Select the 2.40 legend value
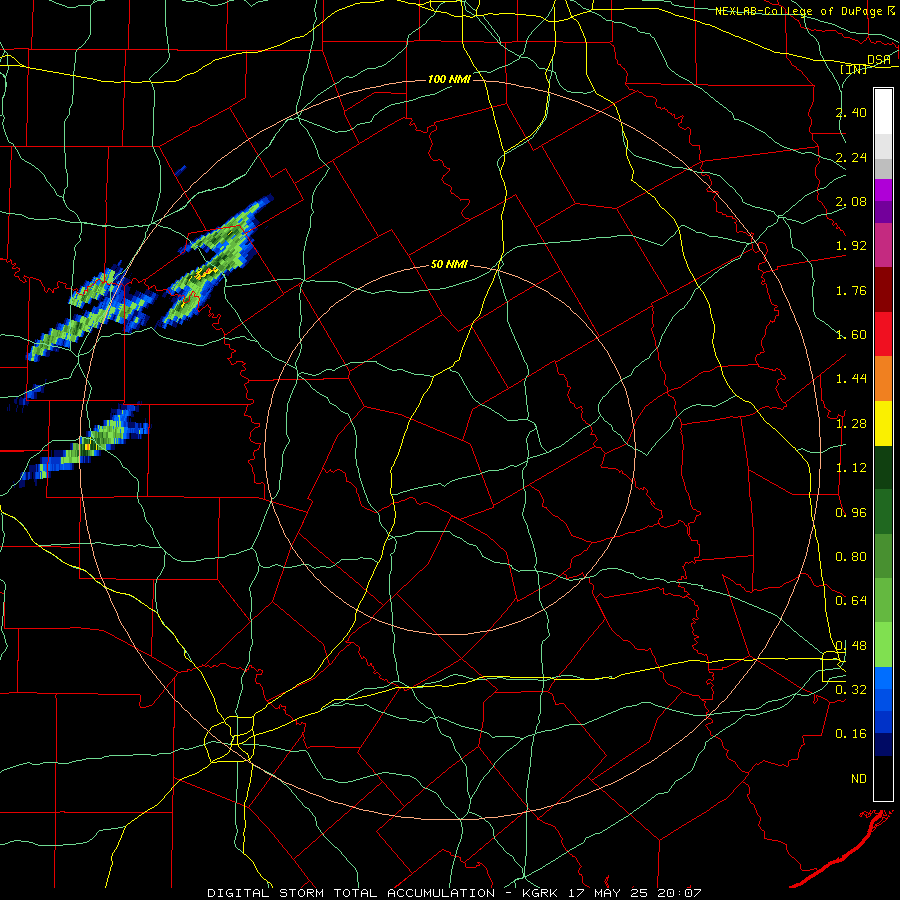This screenshot has width=900, height=900. point(851,112)
